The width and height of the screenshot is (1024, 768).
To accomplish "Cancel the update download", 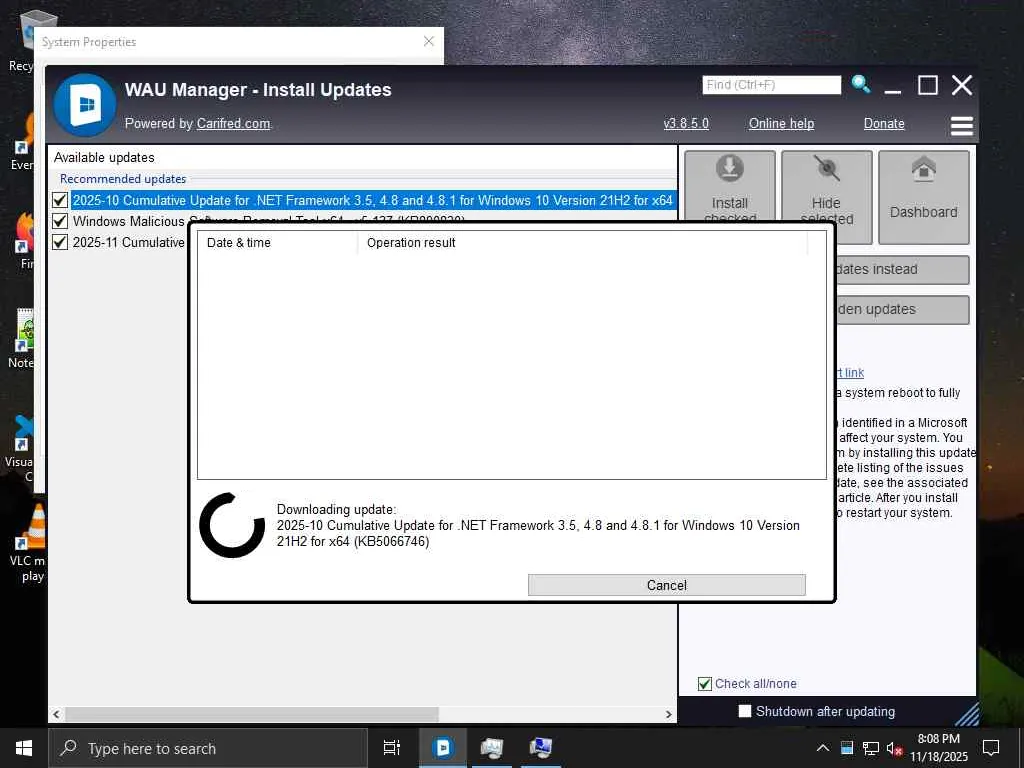I will click(x=666, y=585).
